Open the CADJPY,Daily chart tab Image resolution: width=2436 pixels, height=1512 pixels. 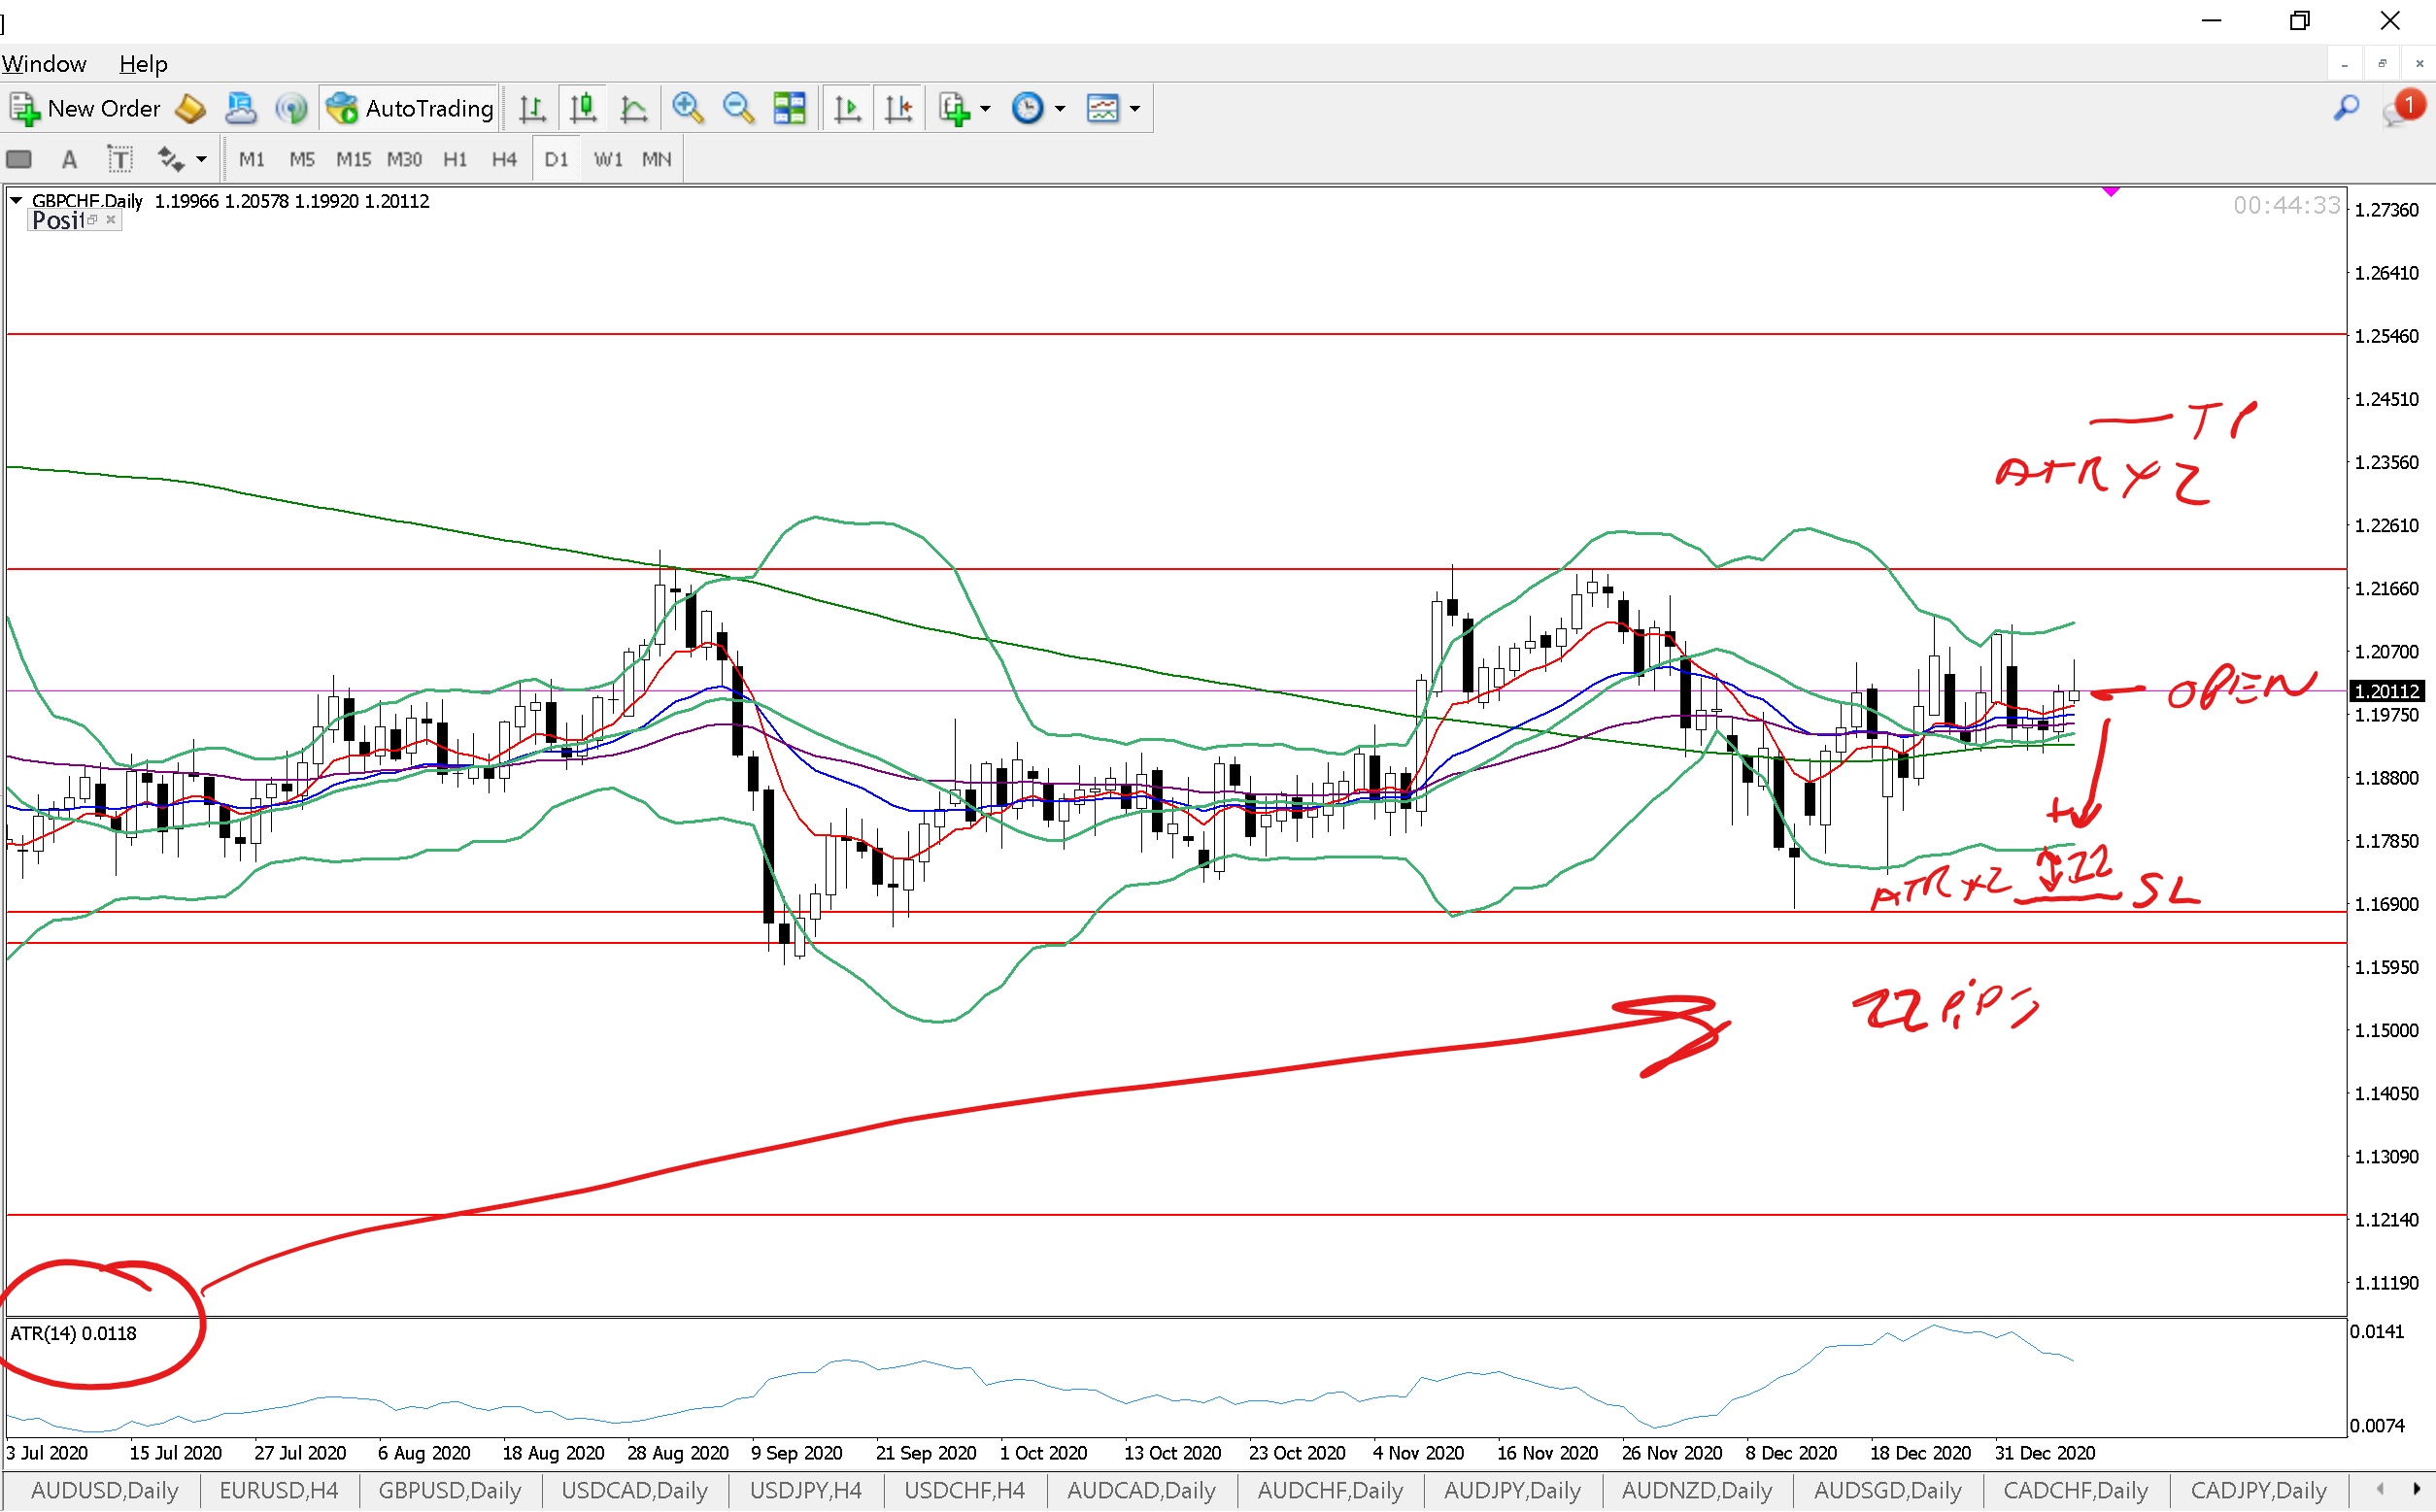pos(2260,1490)
